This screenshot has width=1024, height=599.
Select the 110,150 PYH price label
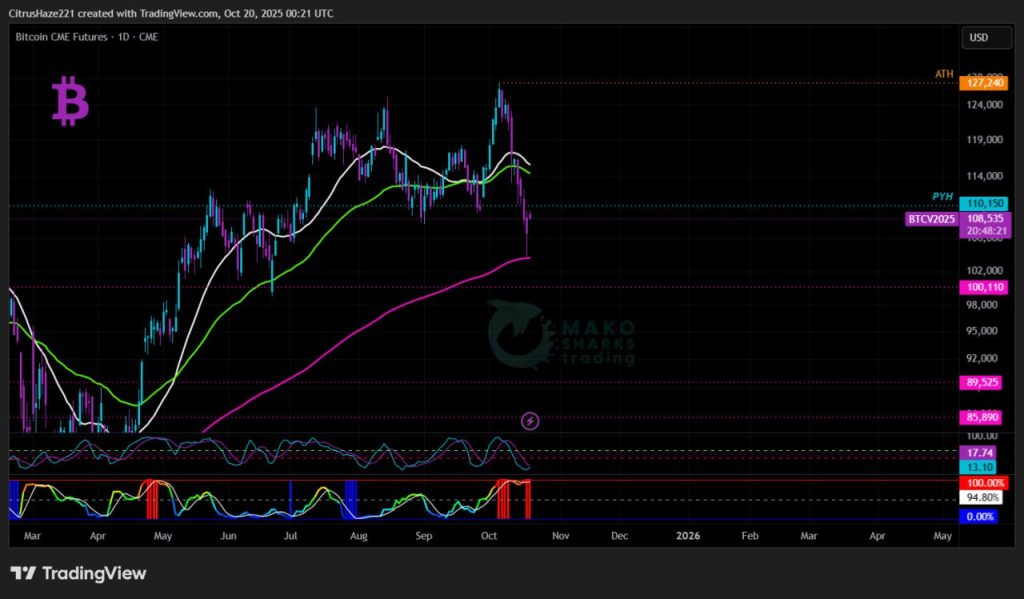coord(985,204)
